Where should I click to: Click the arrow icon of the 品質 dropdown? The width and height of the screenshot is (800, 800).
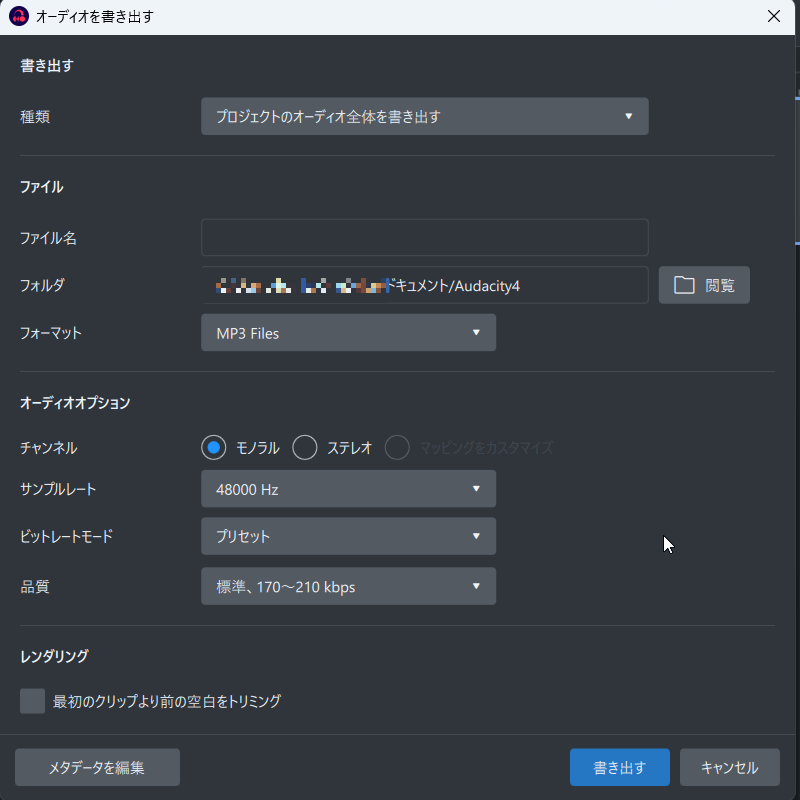476,586
